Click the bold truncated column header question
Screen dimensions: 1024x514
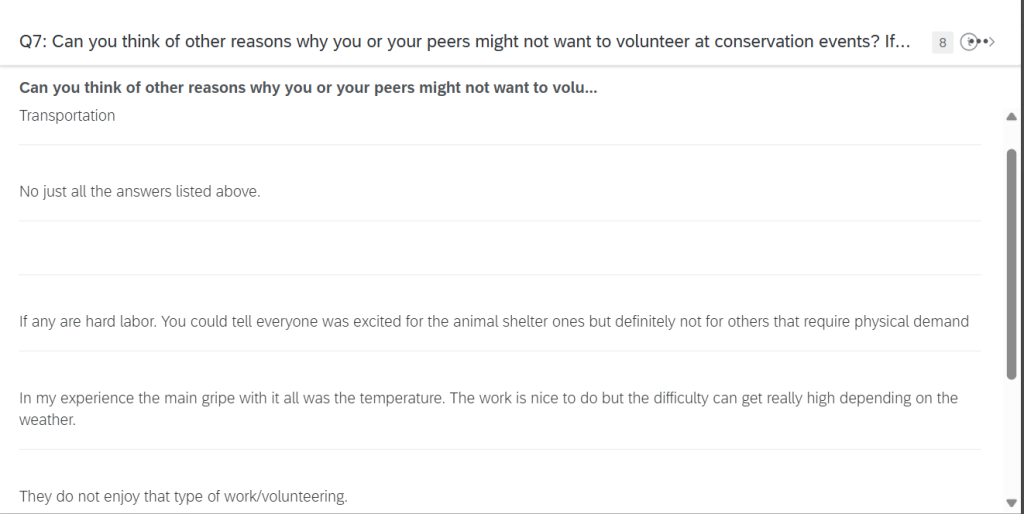pos(308,88)
